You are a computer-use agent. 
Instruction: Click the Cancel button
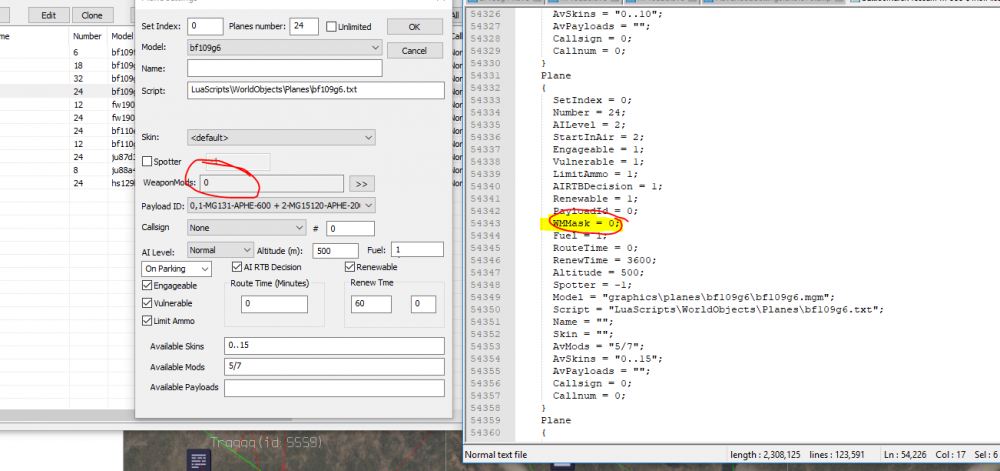click(415, 50)
